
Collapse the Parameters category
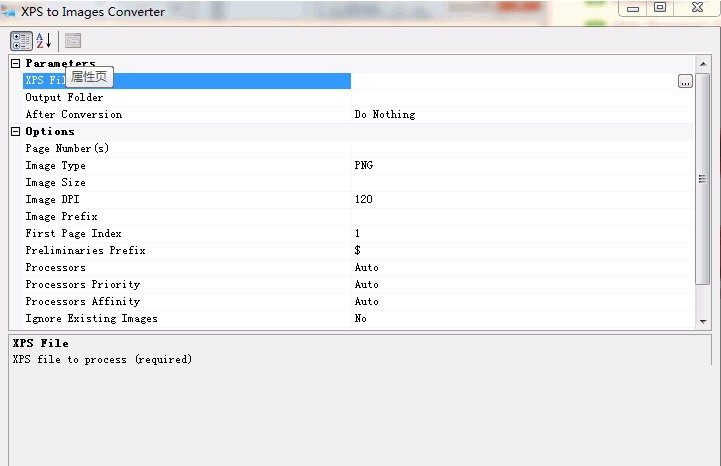click(x=16, y=64)
